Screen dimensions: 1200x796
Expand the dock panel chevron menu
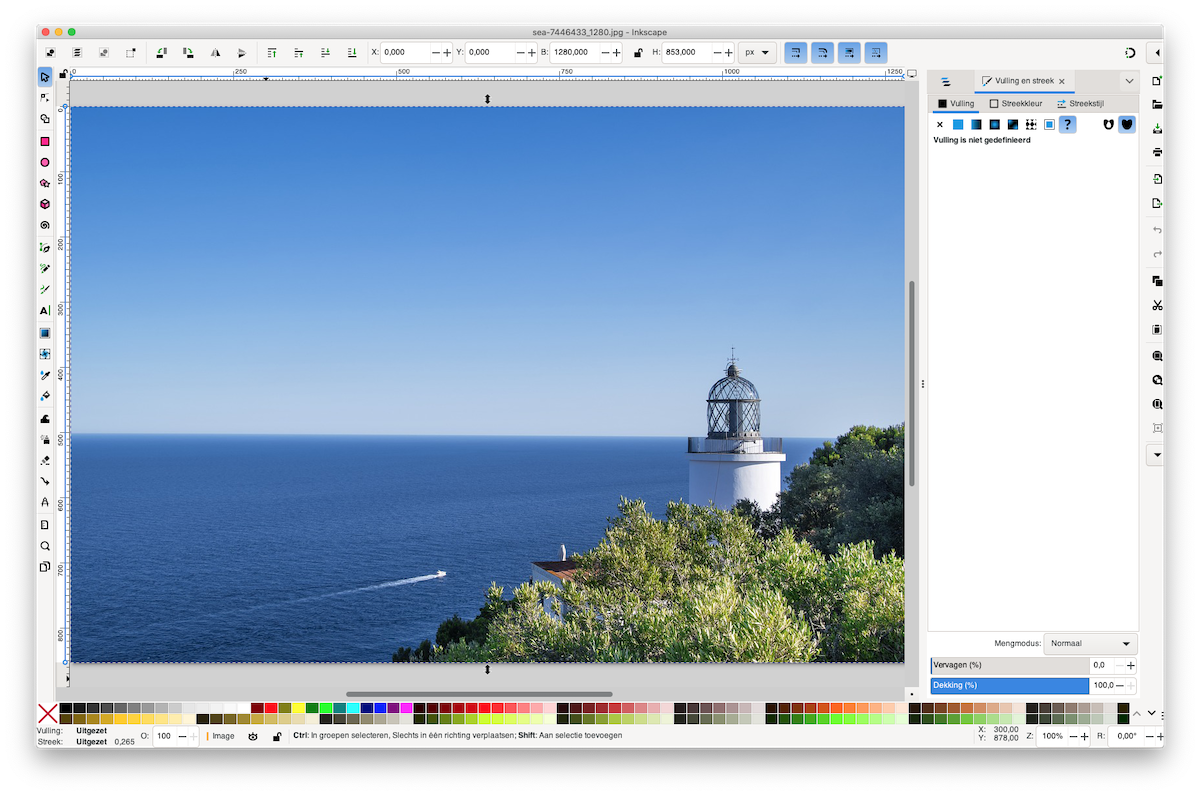[x=1129, y=81]
